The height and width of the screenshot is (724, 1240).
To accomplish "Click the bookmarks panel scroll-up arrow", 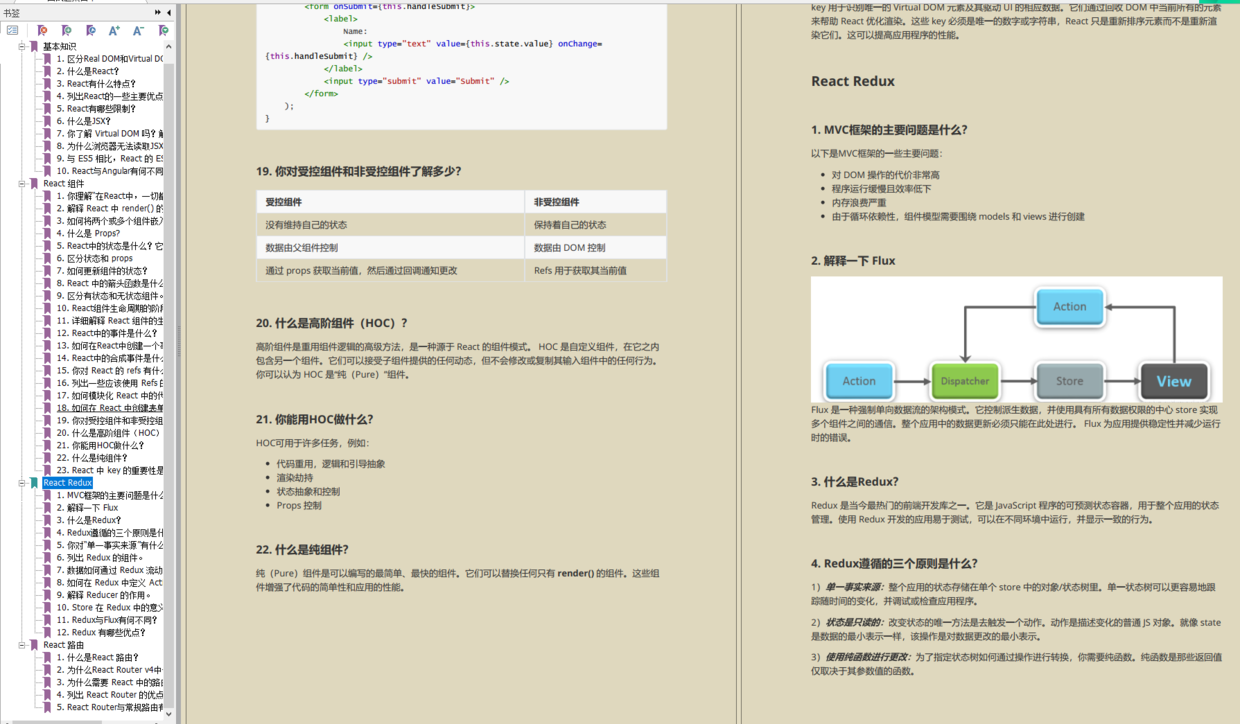I will 169,46.
